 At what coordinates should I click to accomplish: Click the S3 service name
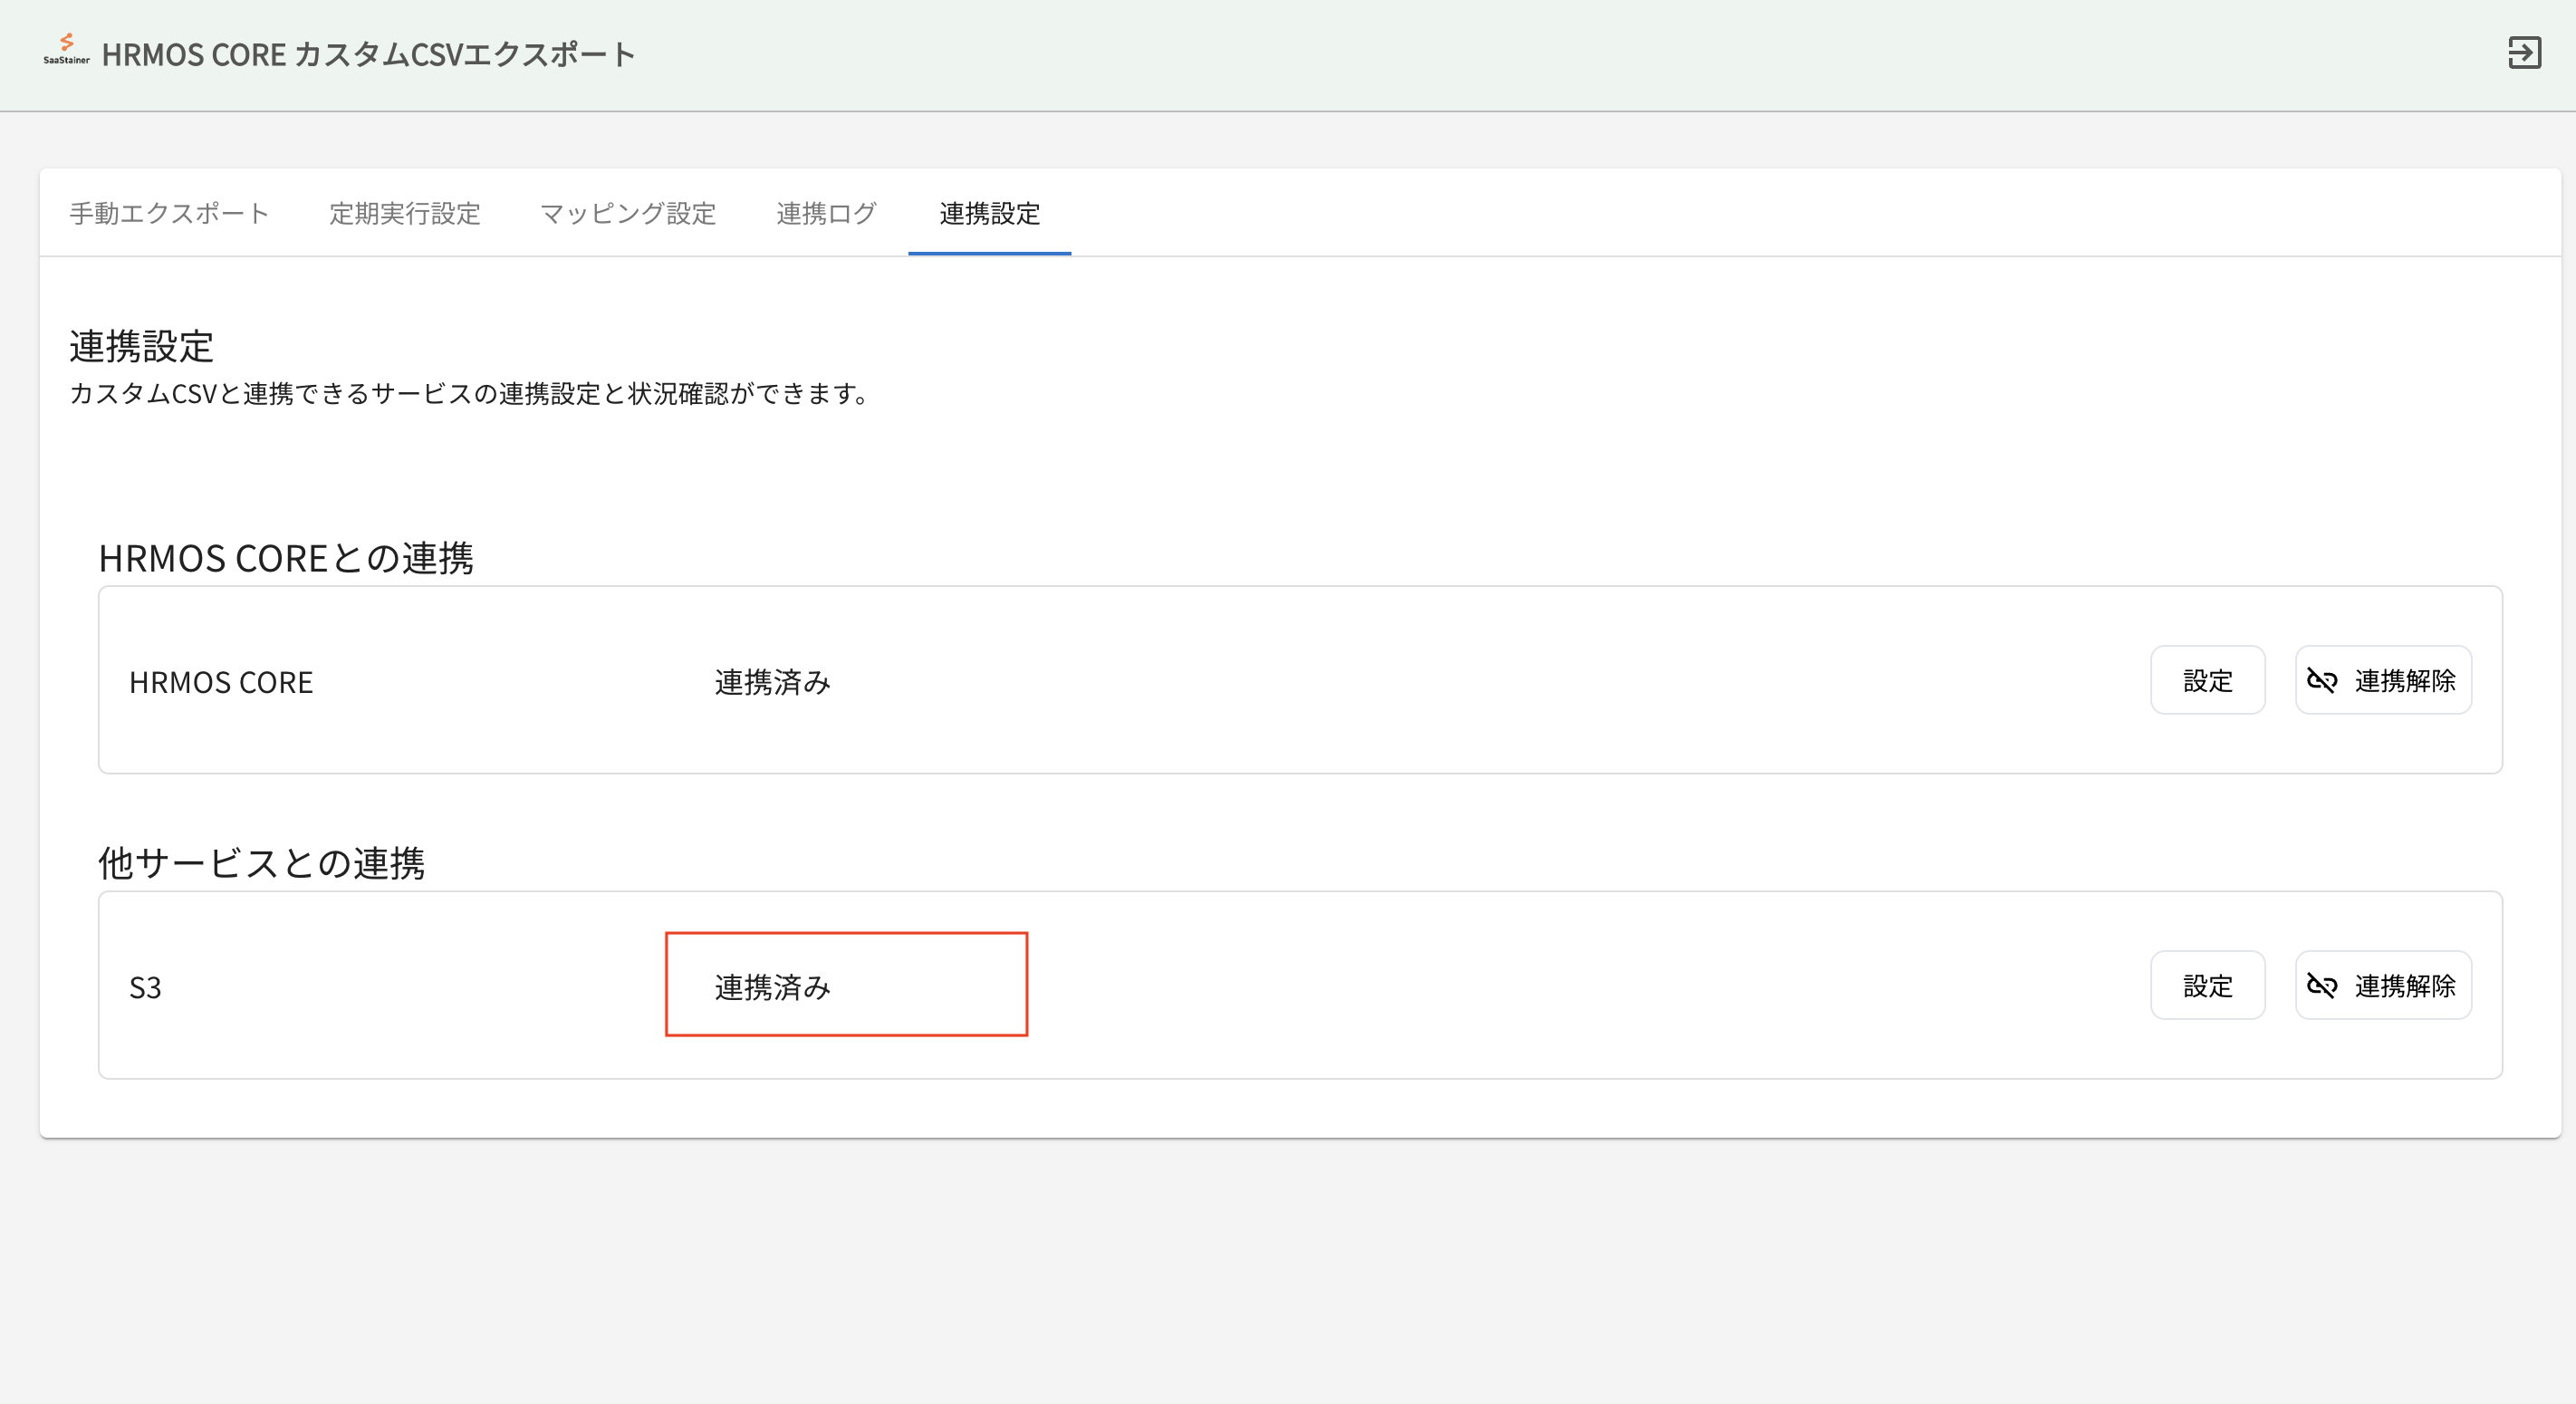(x=145, y=988)
